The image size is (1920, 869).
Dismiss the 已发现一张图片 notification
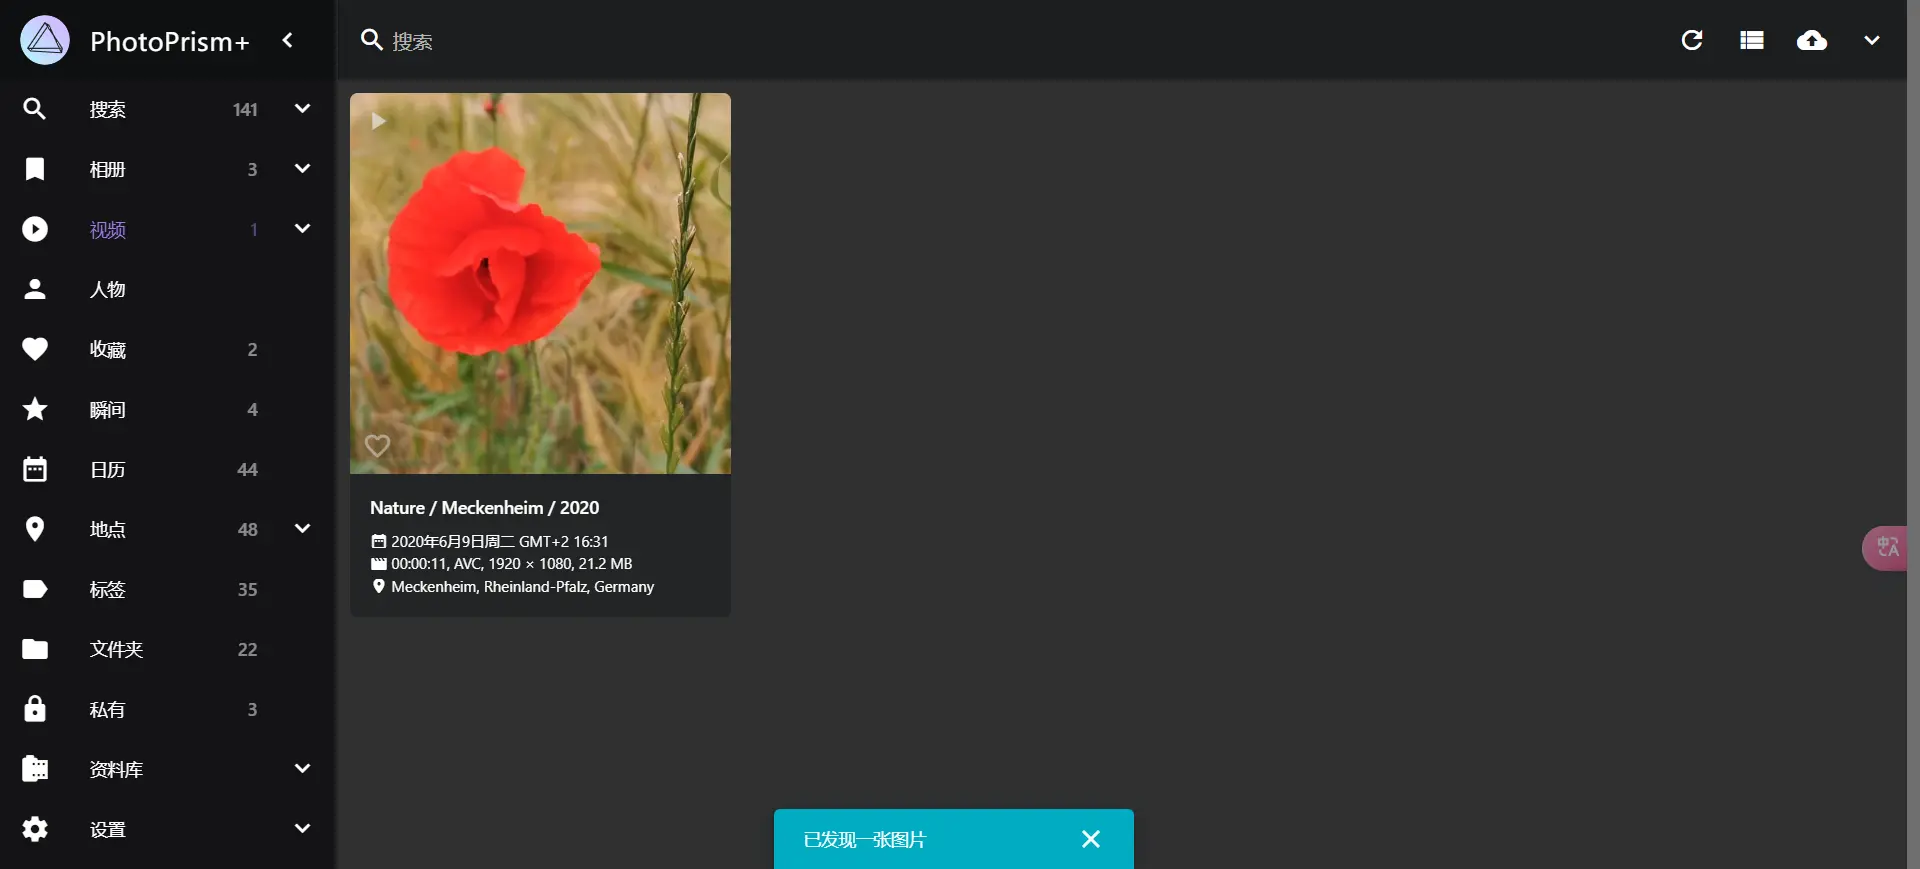tap(1091, 839)
